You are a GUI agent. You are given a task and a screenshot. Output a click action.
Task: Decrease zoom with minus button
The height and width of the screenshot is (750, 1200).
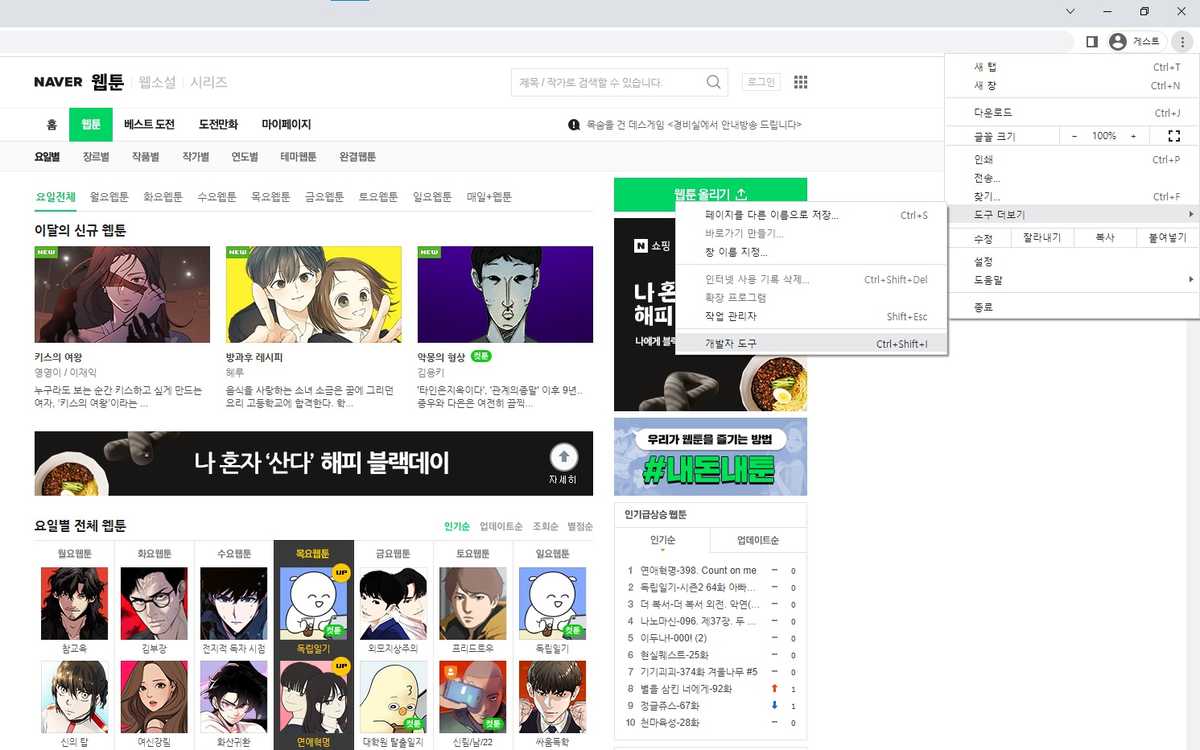click(1074, 135)
